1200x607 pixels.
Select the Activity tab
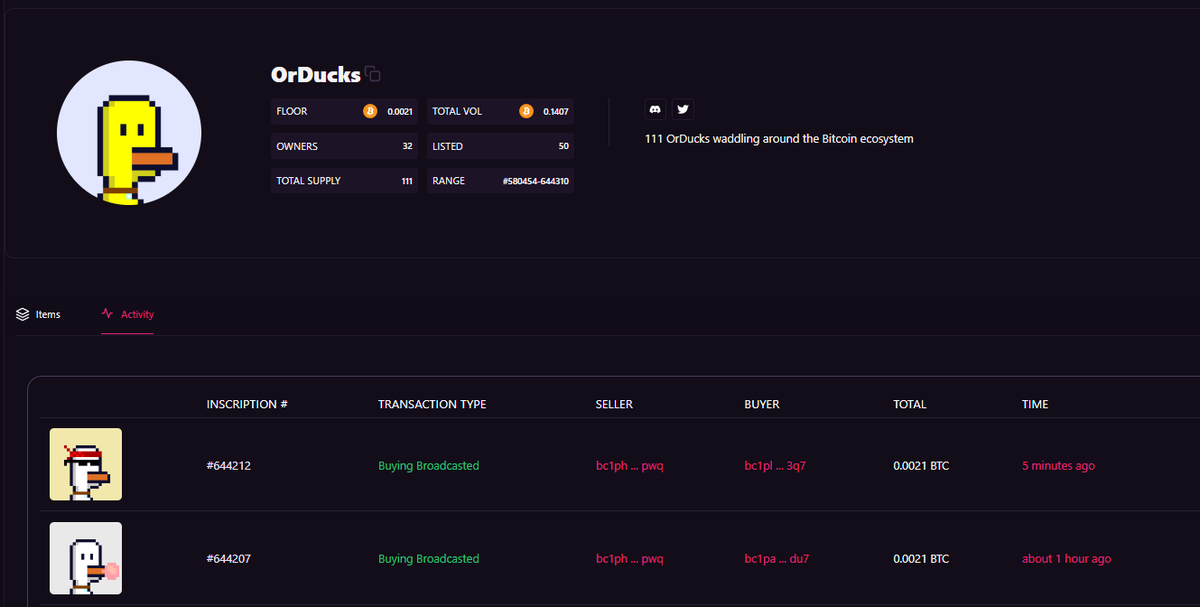(128, 314)
